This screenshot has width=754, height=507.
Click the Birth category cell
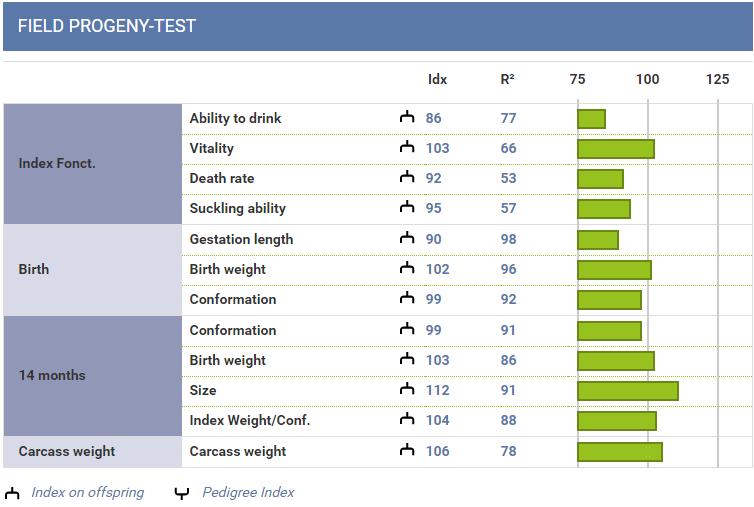coord(93,270)
